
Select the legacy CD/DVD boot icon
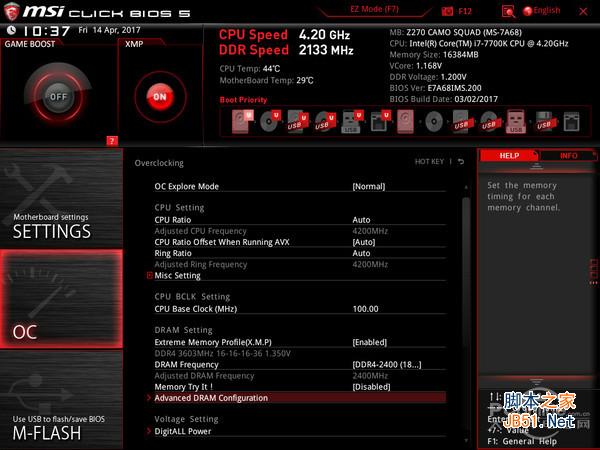pyautogui.click(x=434, y=122)
